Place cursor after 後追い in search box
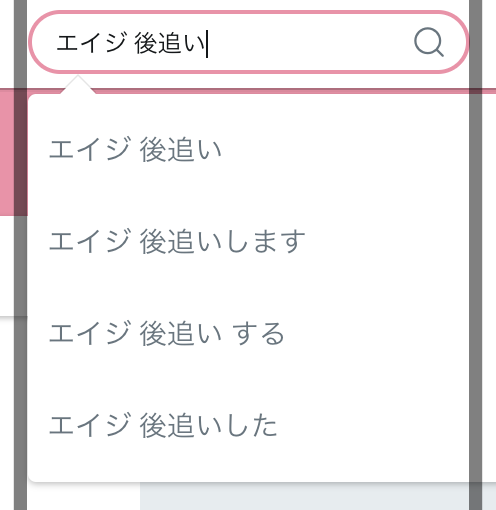Image resolution: width=496 pixels, height=510 pixels. pyautogui.click(x=207, y=44)
